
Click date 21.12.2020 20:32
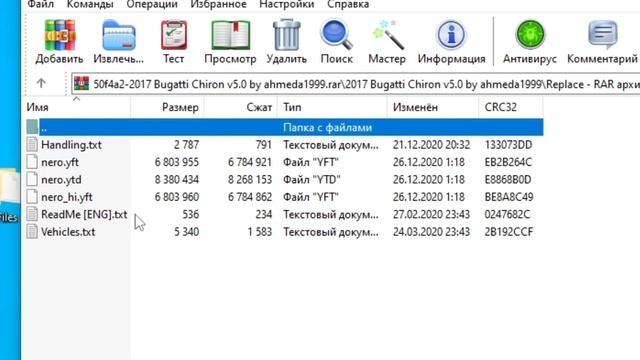pyautogui.click(x=431, y=145)
